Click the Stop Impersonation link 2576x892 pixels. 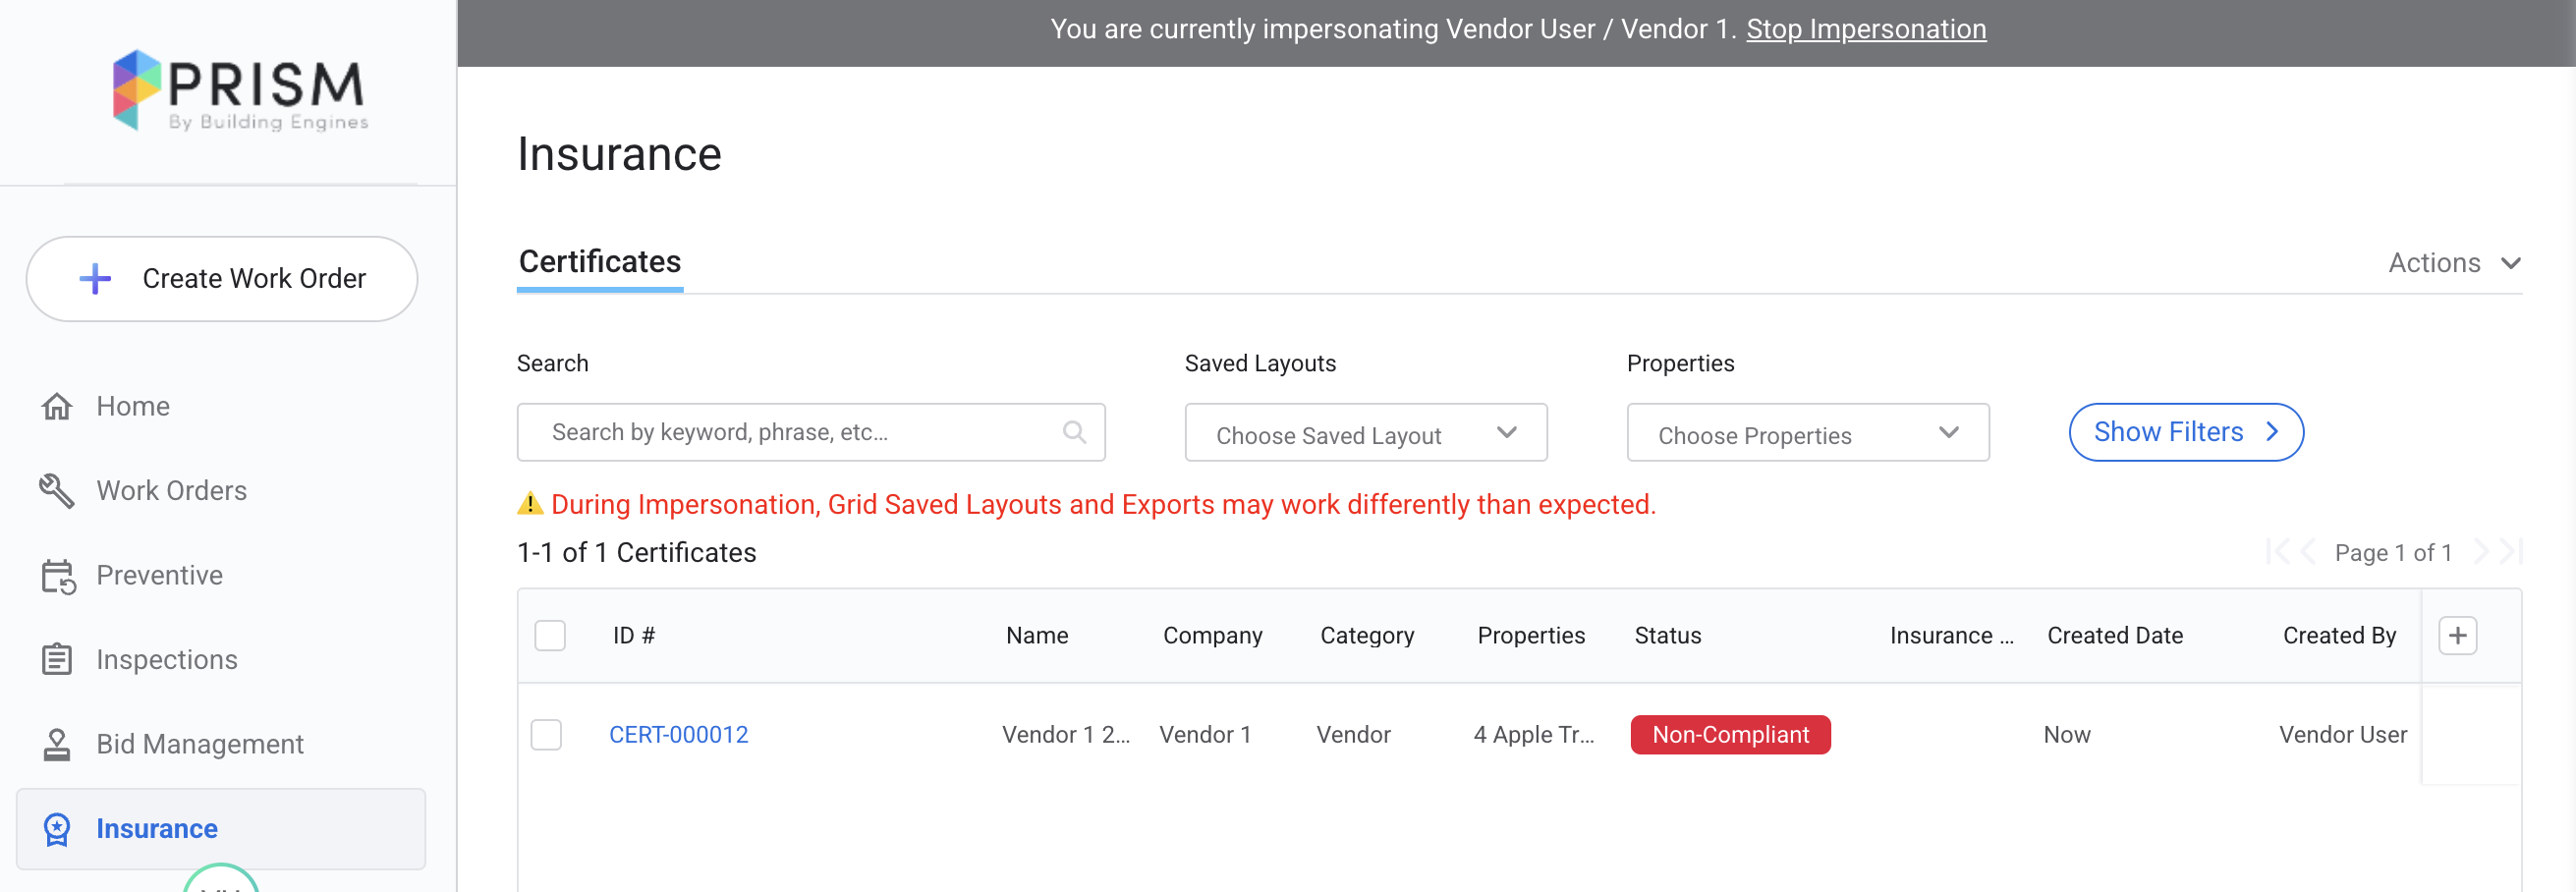(1865, 29)
